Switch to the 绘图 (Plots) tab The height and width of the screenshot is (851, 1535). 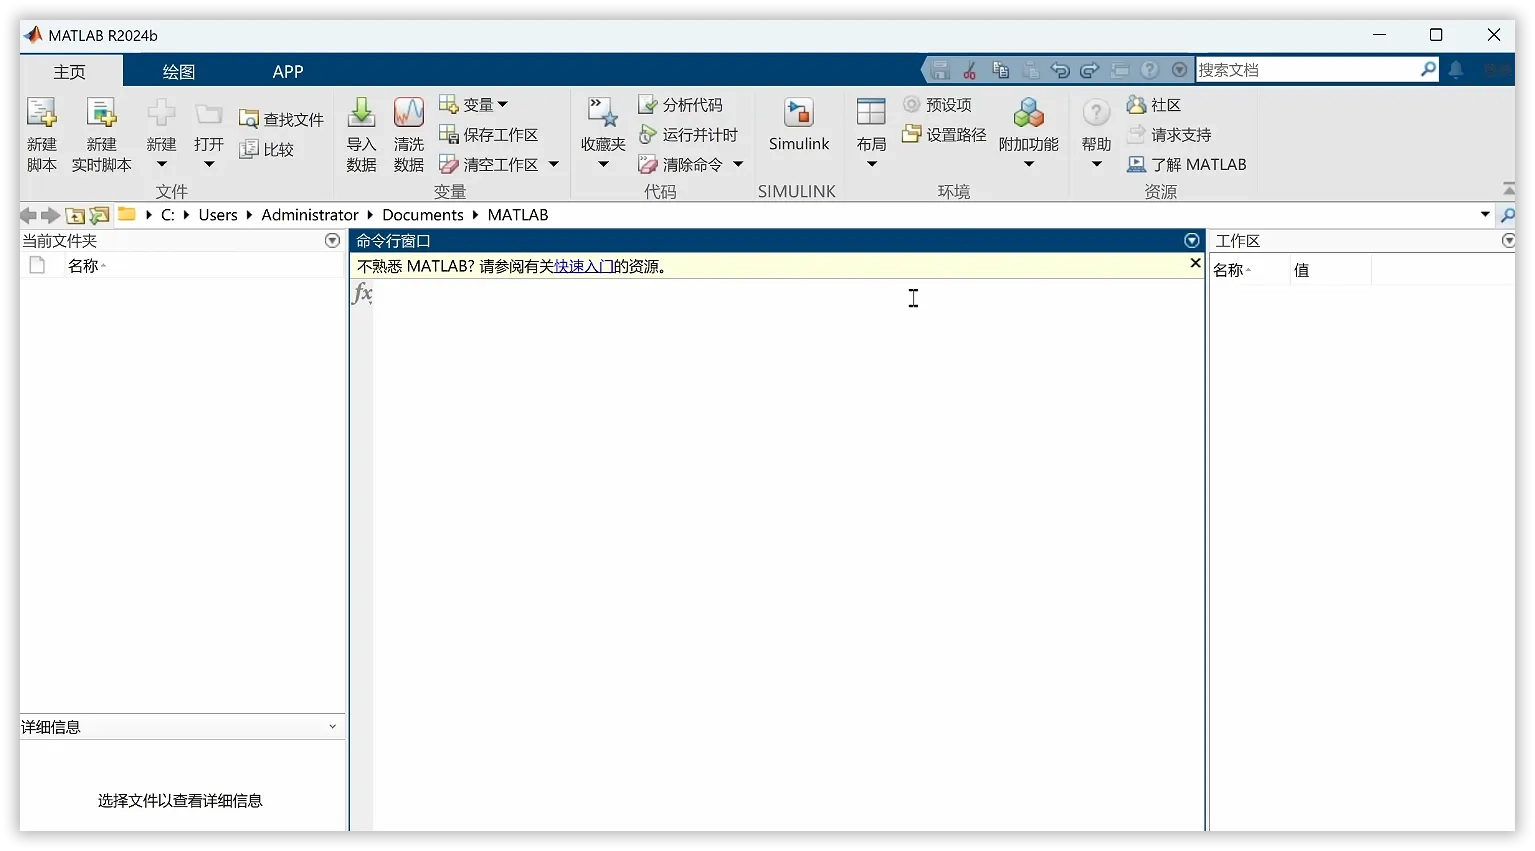pos(179,71)
